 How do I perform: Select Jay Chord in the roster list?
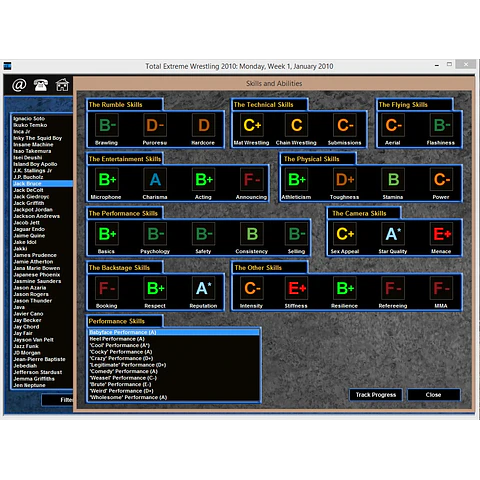[x=42, y=327]
